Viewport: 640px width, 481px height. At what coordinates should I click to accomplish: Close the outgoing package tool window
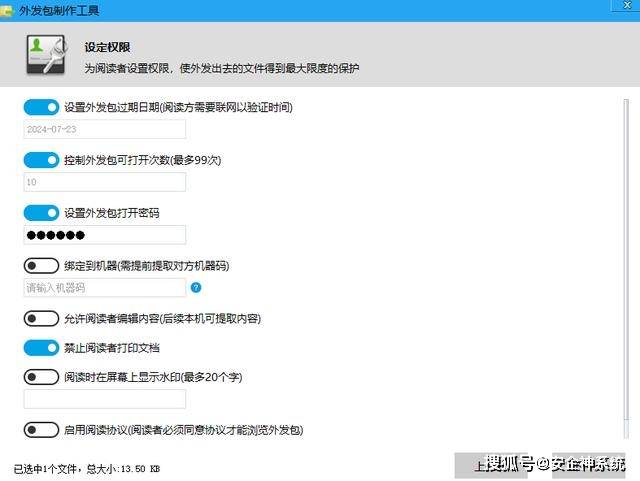pos(627,5)
